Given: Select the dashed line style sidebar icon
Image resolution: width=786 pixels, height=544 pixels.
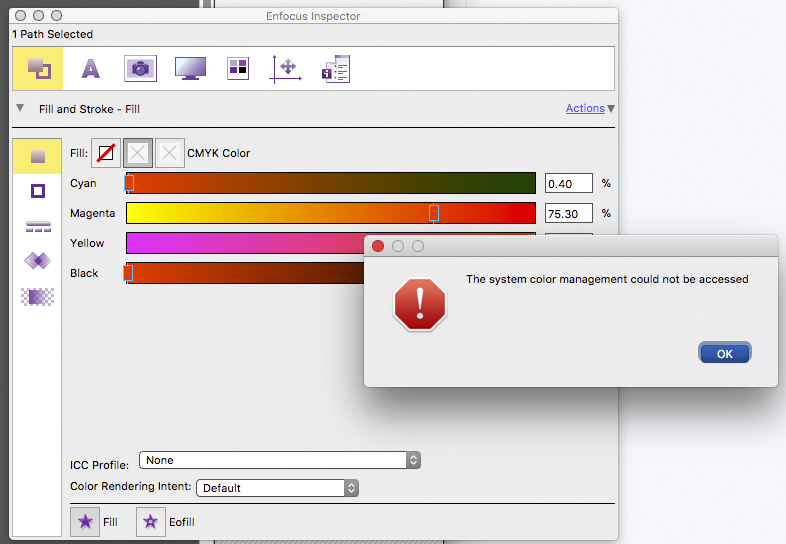Looking at the screenshot, I should tap(38, 227).
